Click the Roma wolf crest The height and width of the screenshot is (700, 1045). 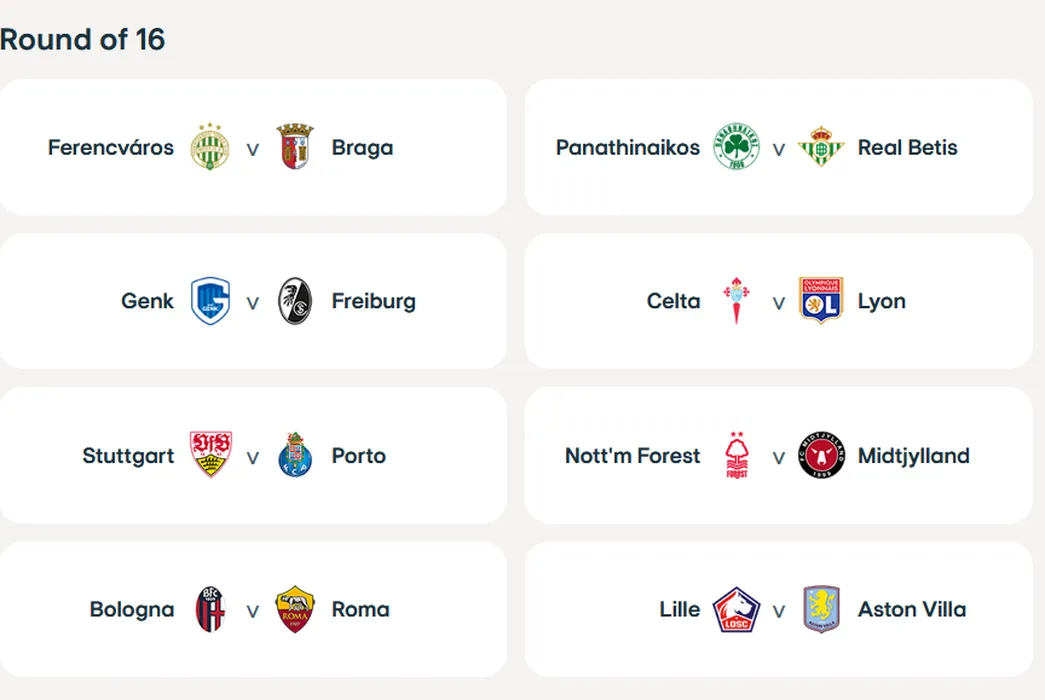click(x=295, y=609)
